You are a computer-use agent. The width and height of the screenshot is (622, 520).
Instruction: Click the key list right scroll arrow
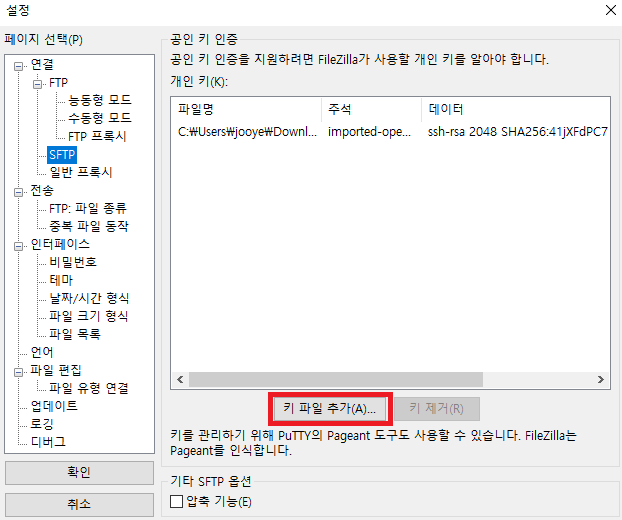coord(601,380)
